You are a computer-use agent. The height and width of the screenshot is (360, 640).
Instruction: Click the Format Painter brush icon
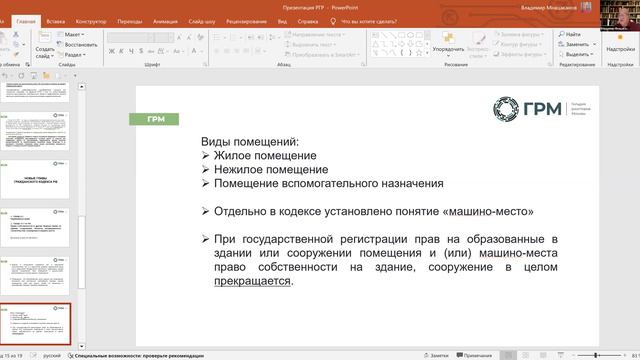(16, 54)
